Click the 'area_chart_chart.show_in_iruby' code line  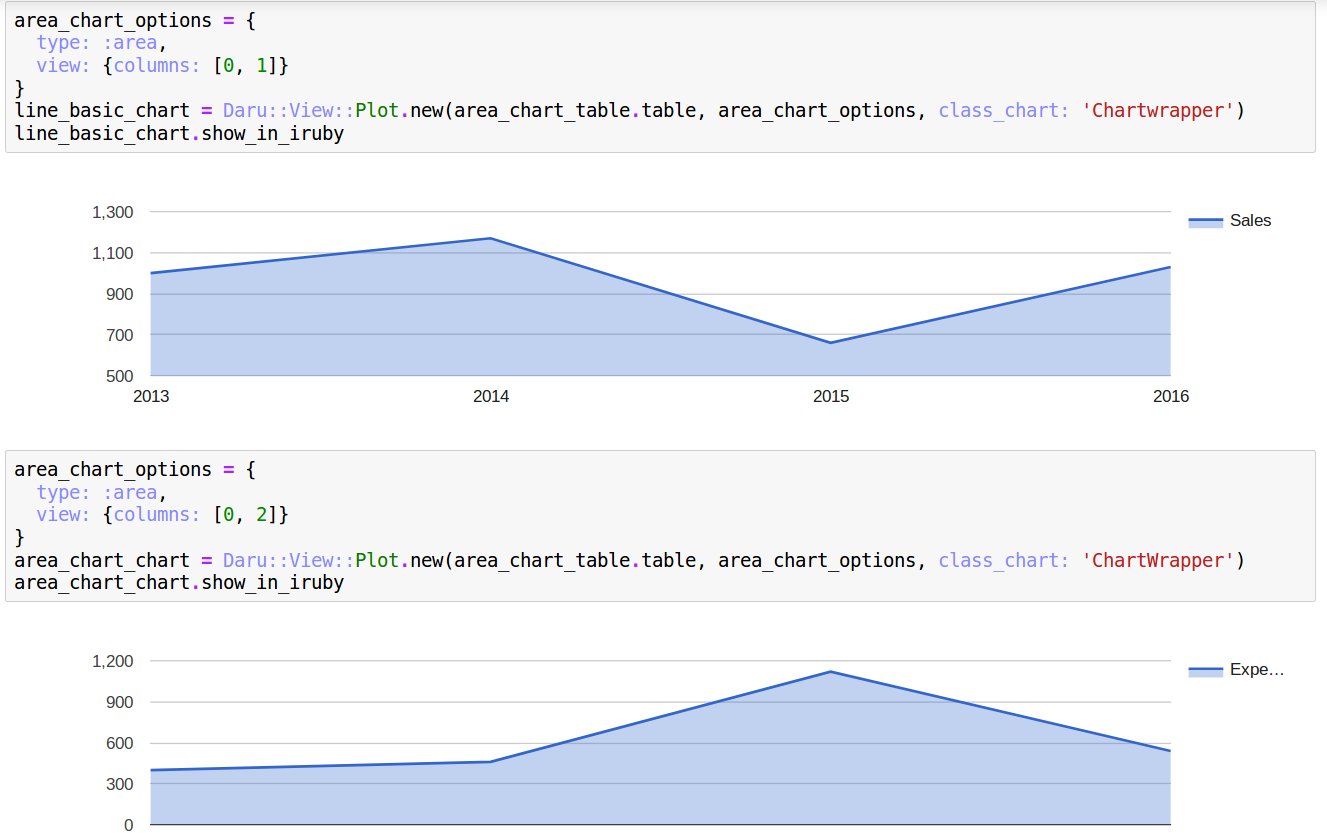[x=179, y=583]
